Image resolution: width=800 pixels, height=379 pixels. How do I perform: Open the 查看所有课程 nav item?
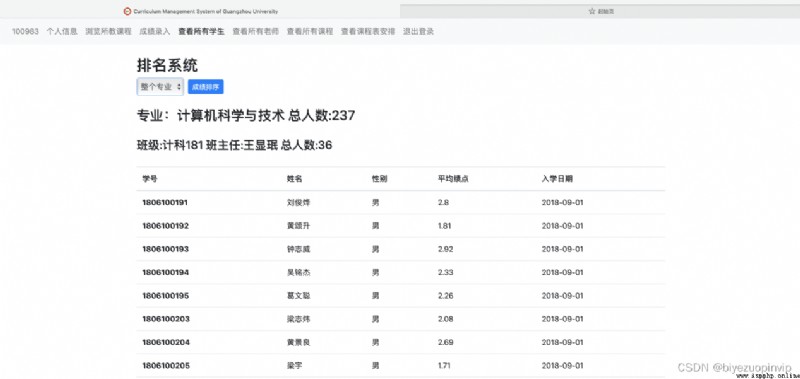click(x=310, y=32)
